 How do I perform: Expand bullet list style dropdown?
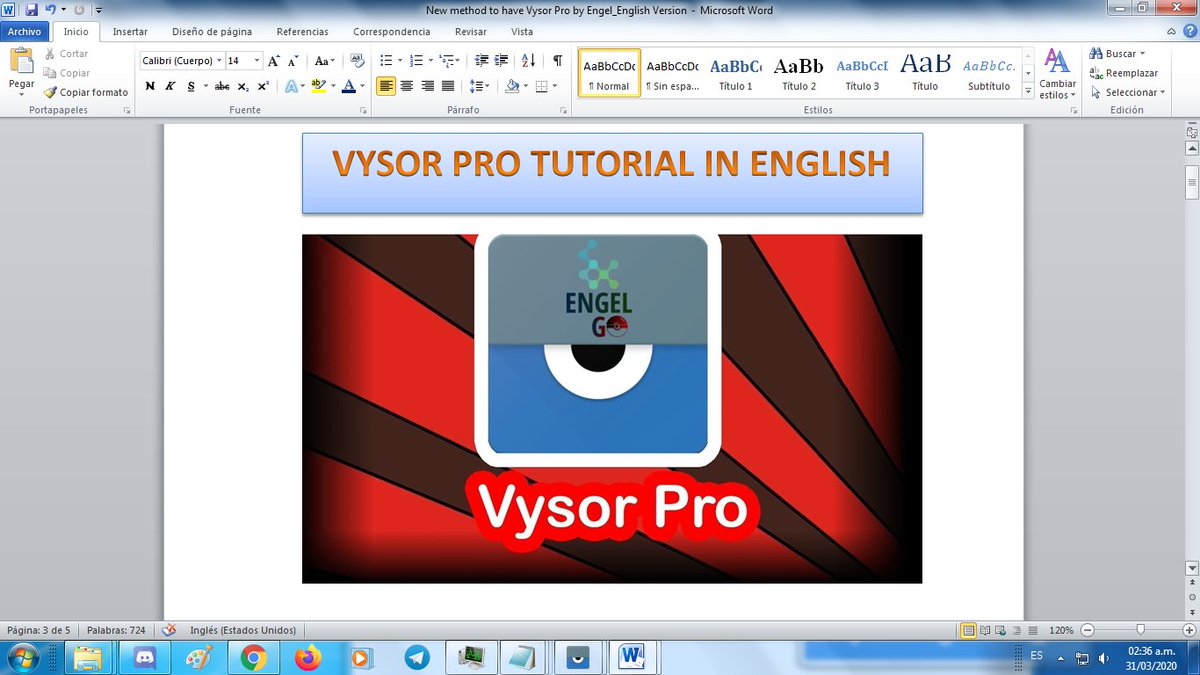[399, 61]
